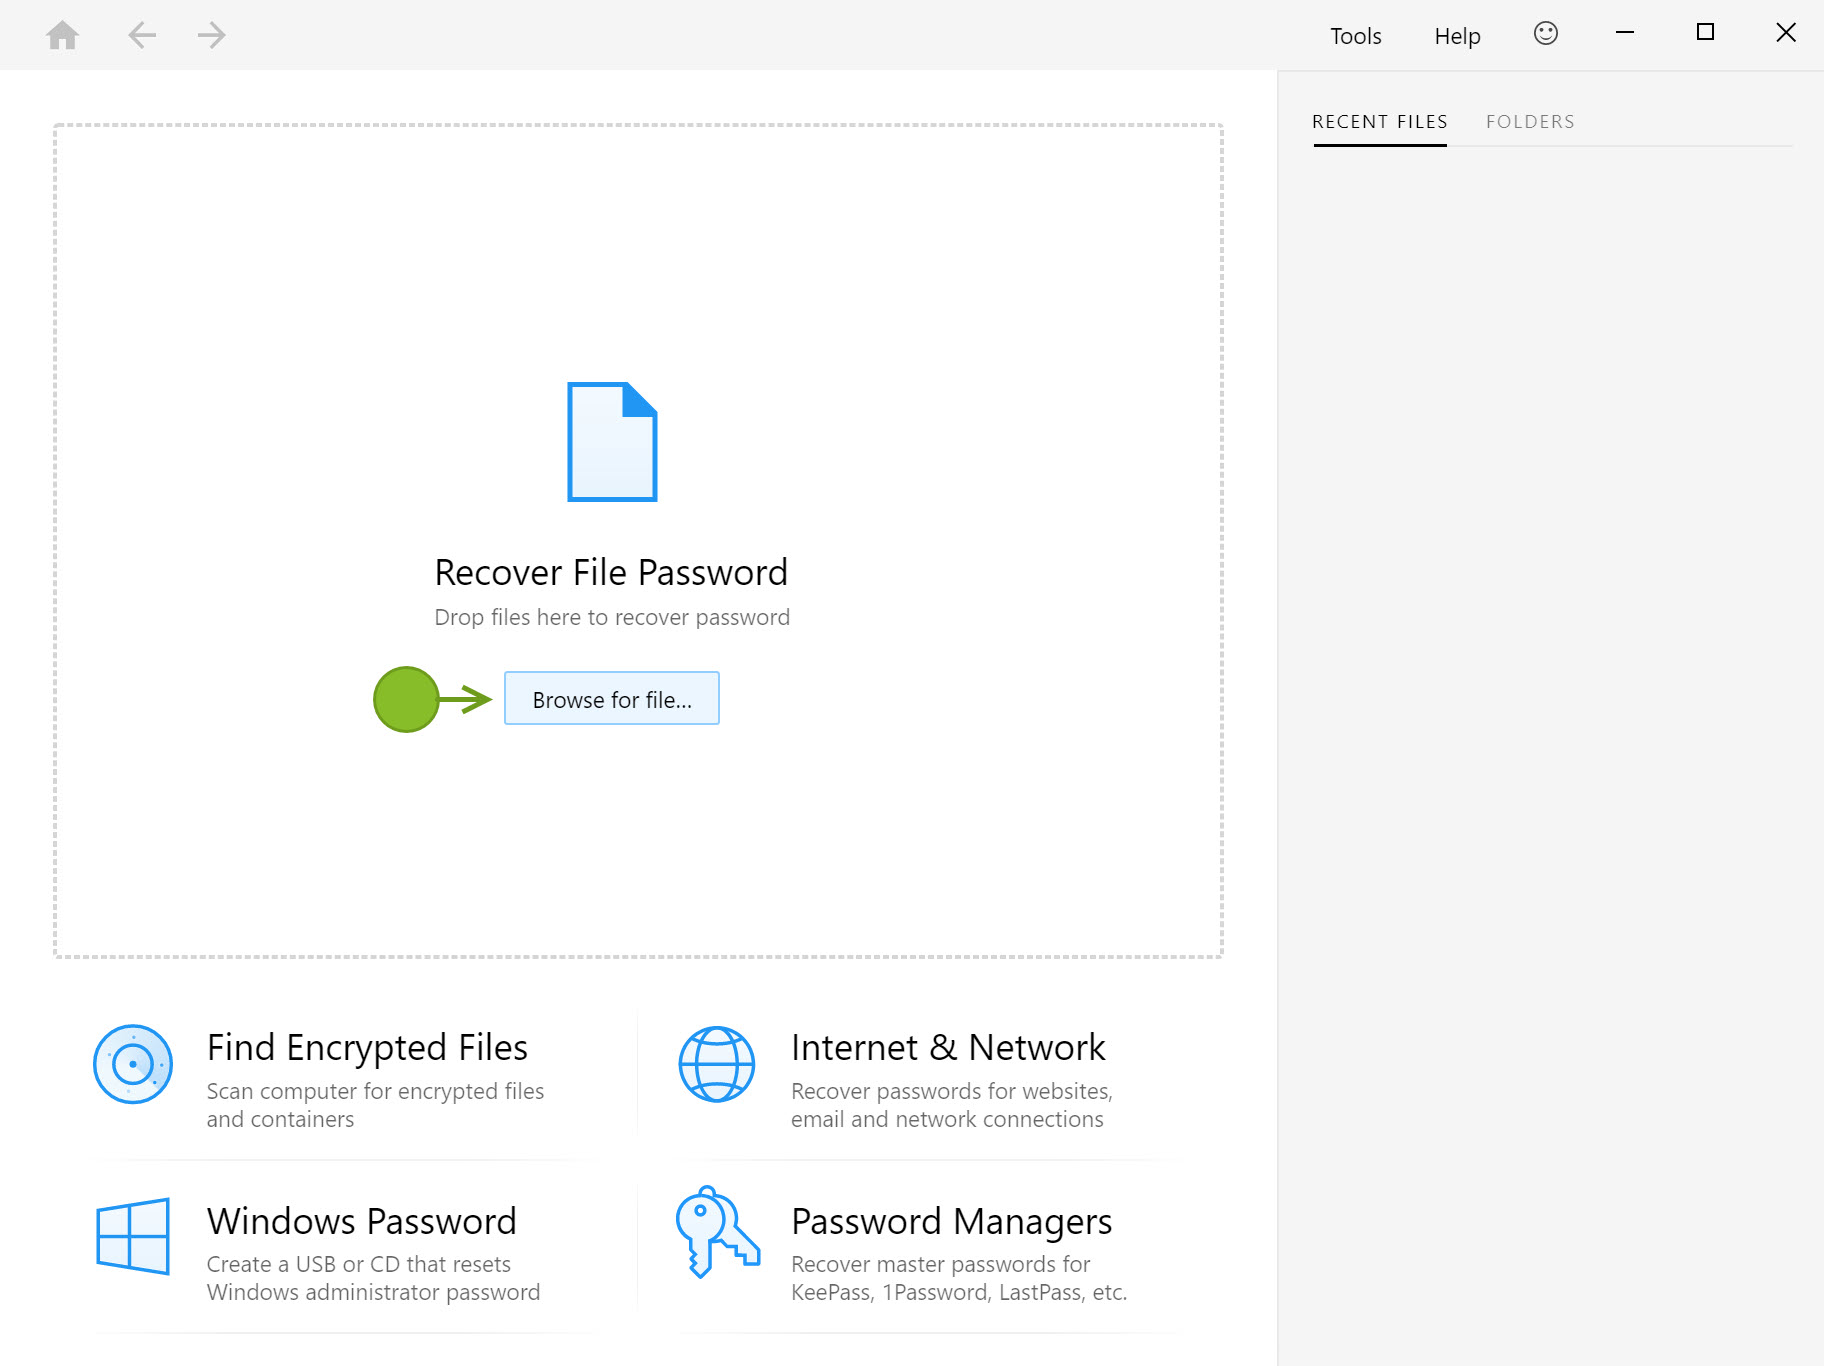This screenshot has width=1824, height=1366.
Task: Start Windows Password reset USB creation
Action: click(361, 1221)
